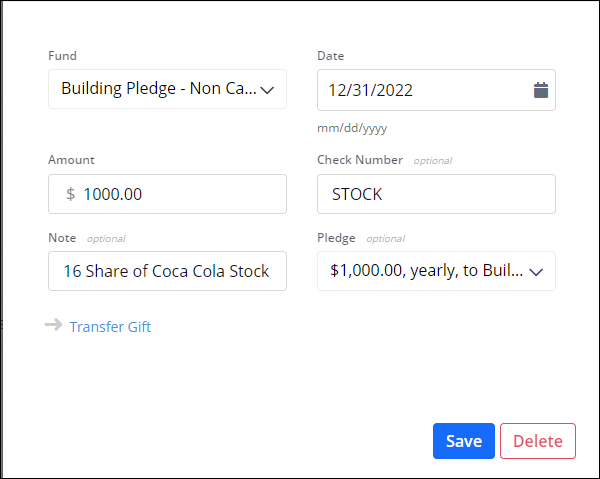Click the Delete button

click(538, 441)
